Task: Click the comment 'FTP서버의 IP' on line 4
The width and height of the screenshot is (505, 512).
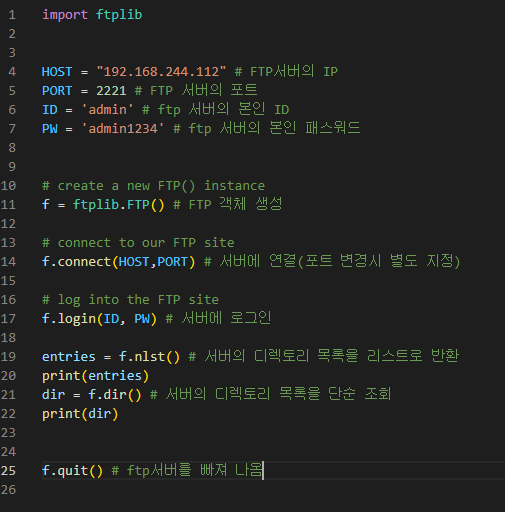Action: [x=294, y=71]
